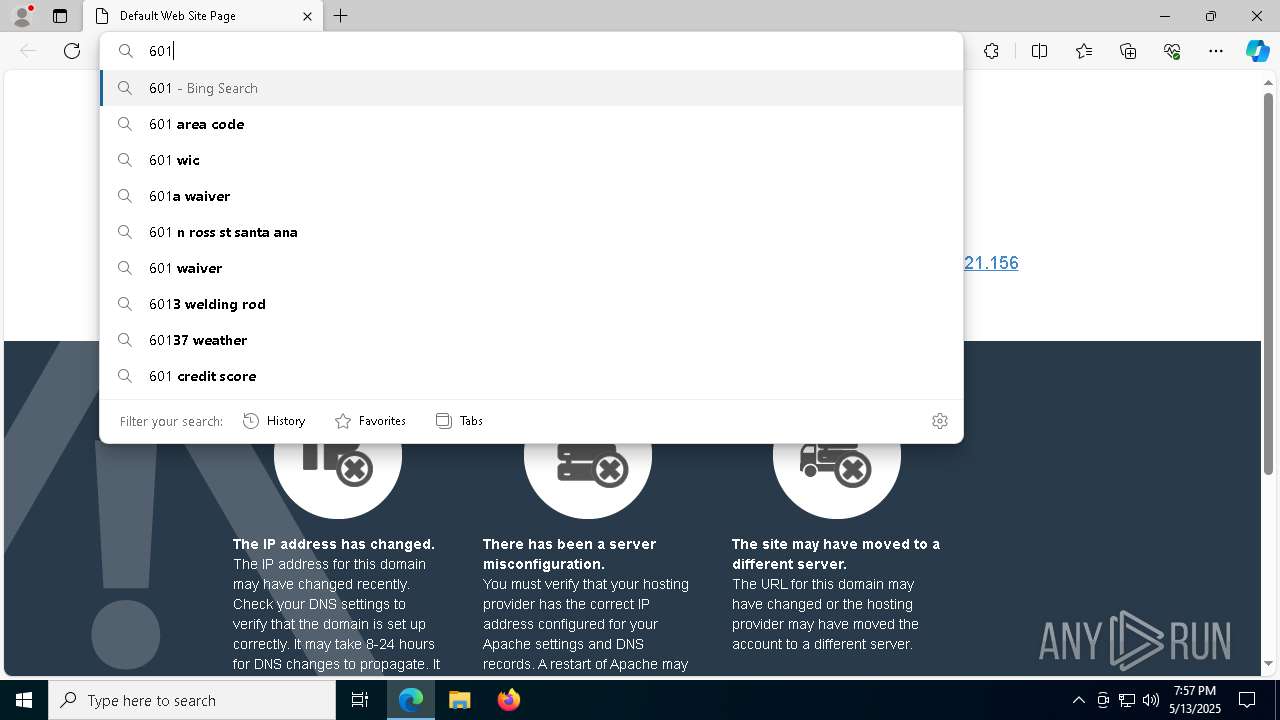Open the Extensions puzzle icon
This screenshot has width=1280, height=720.
(x=991, y=51)
